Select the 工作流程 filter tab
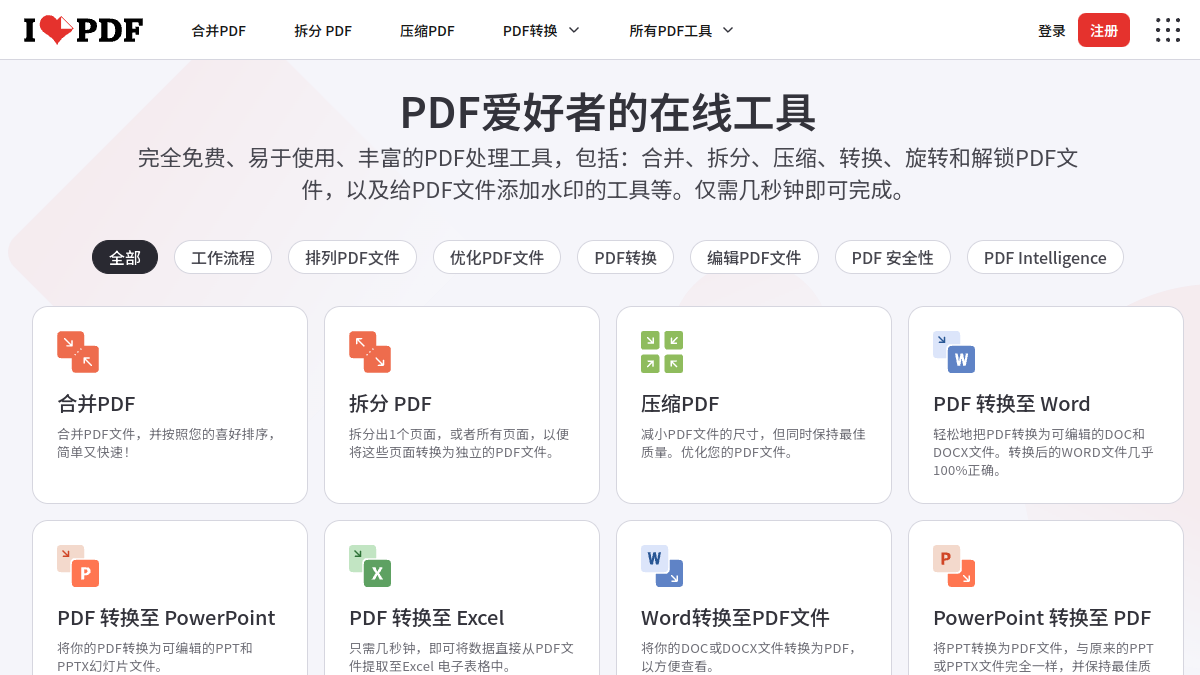The width and height of the screenshot is (1200, 675). (x=223, y=257)
